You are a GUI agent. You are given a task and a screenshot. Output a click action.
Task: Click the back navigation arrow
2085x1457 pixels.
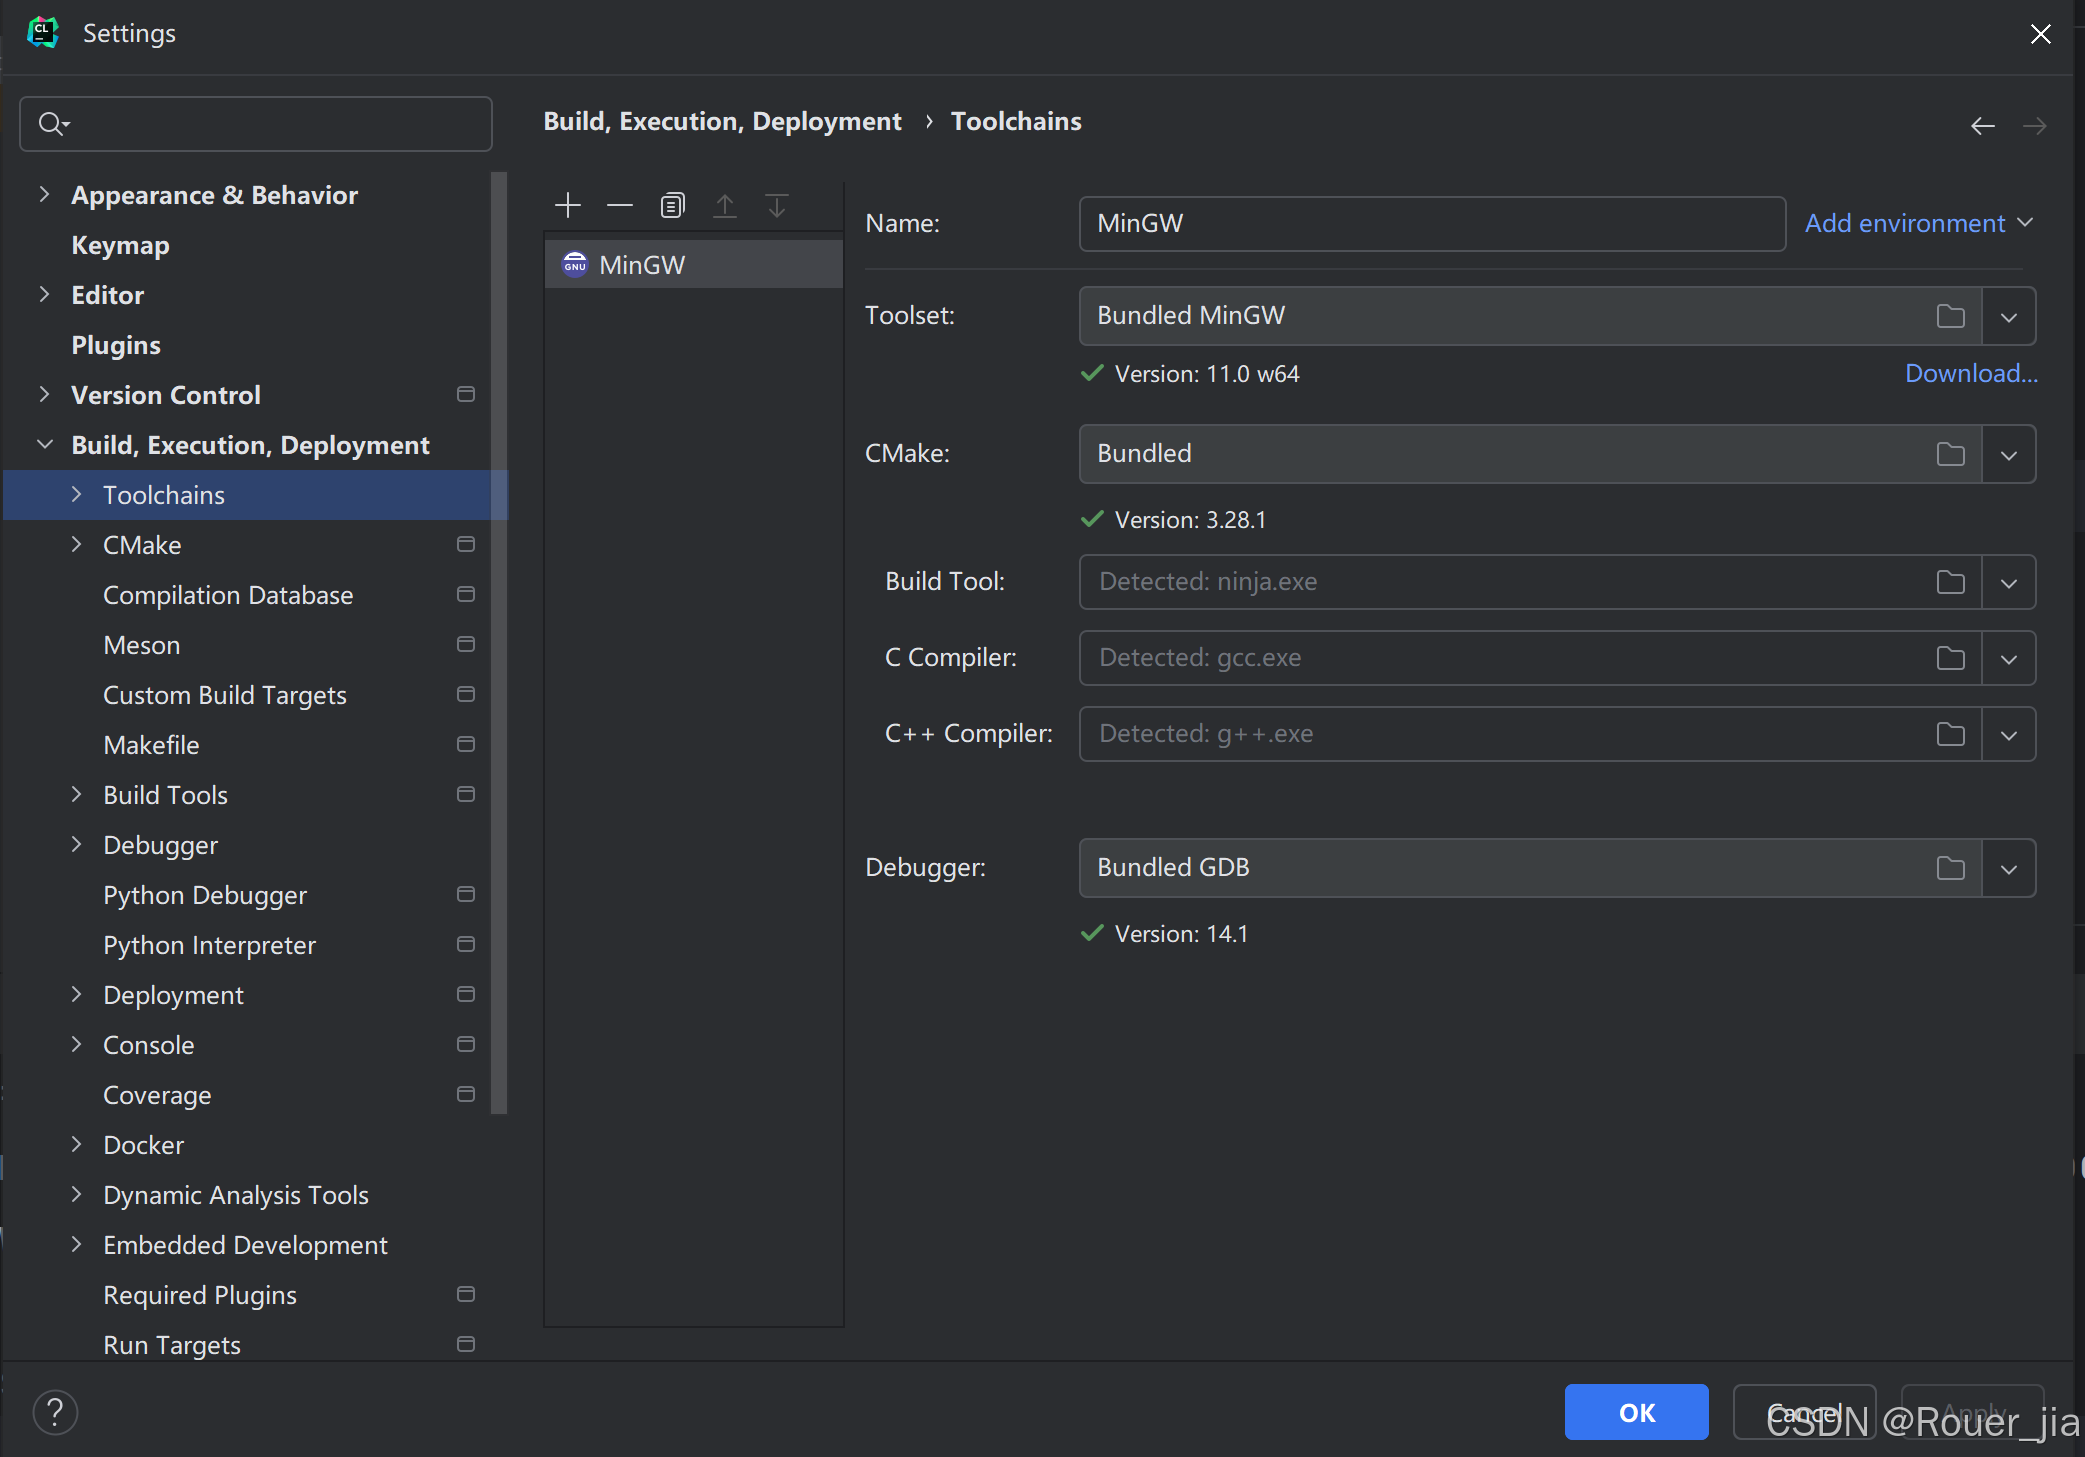tap(1982, 126)
